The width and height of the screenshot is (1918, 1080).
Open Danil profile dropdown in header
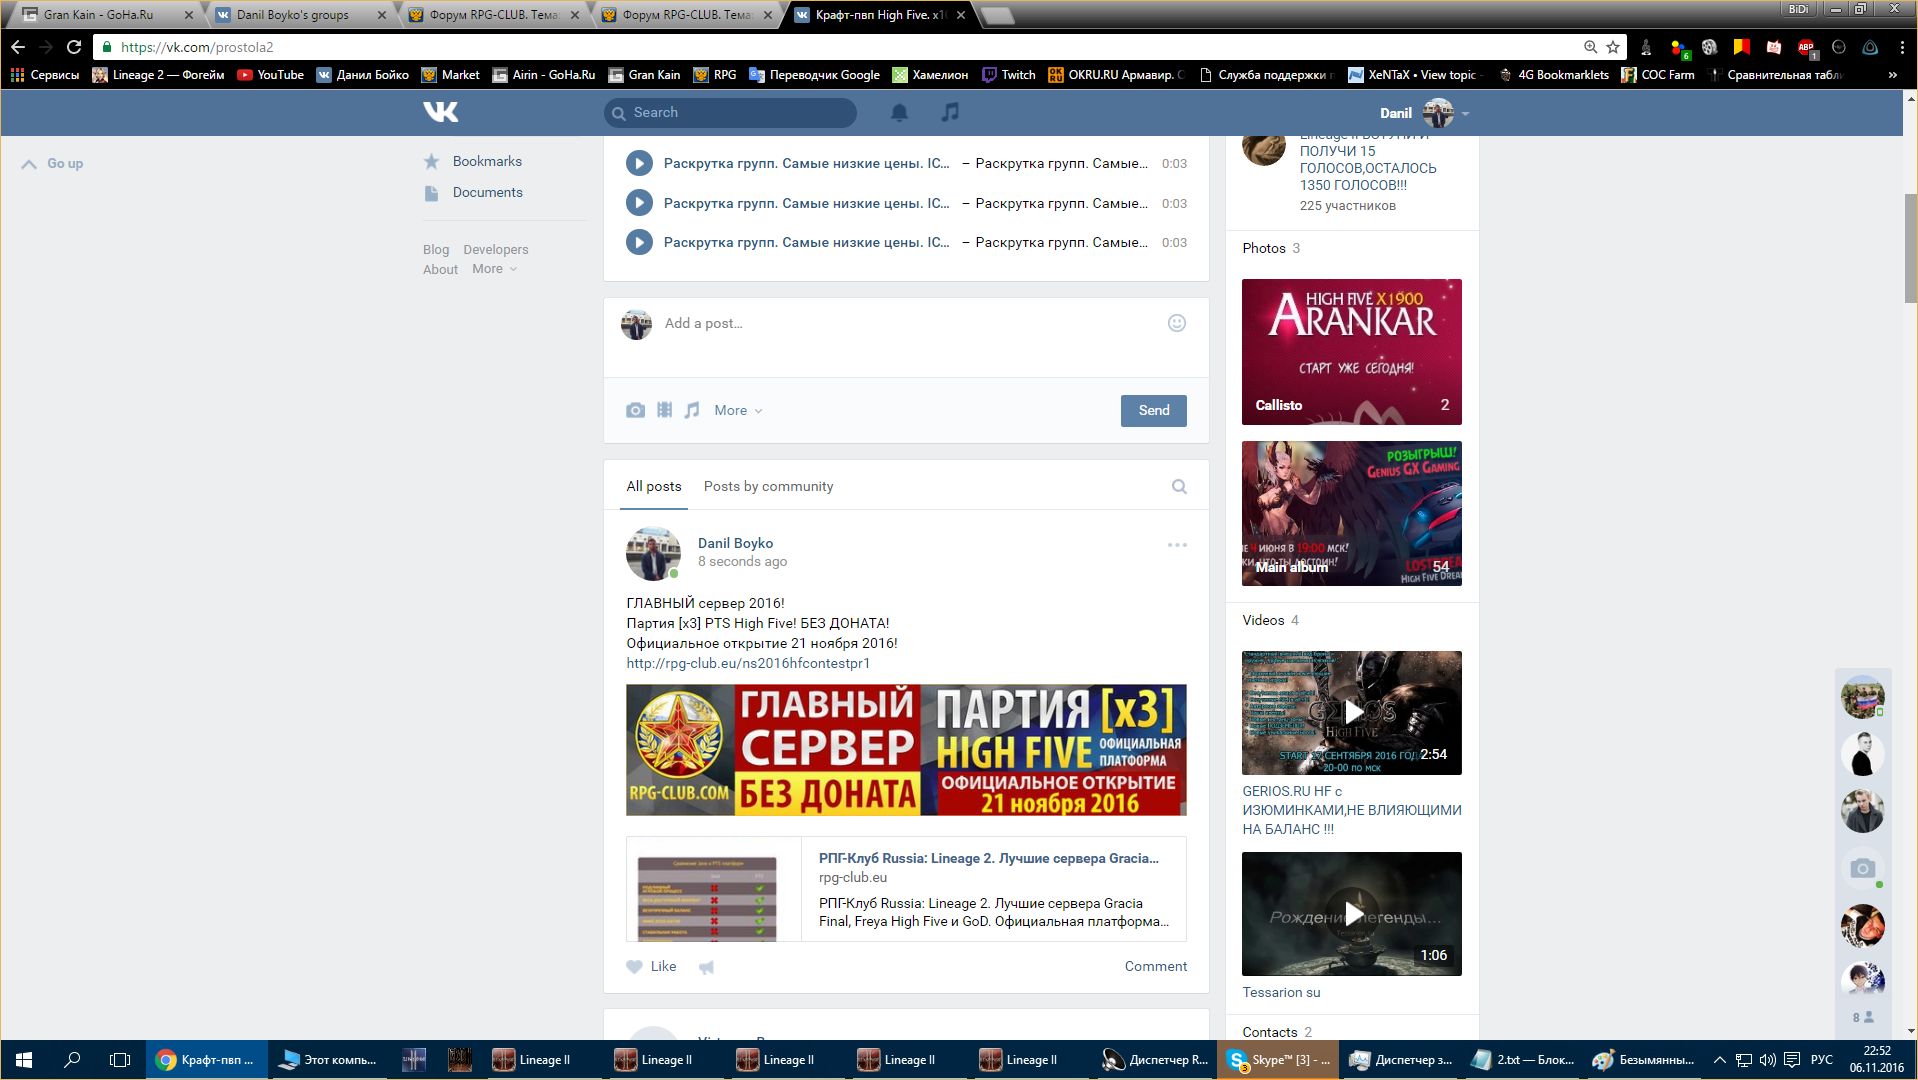[1424, 113]
